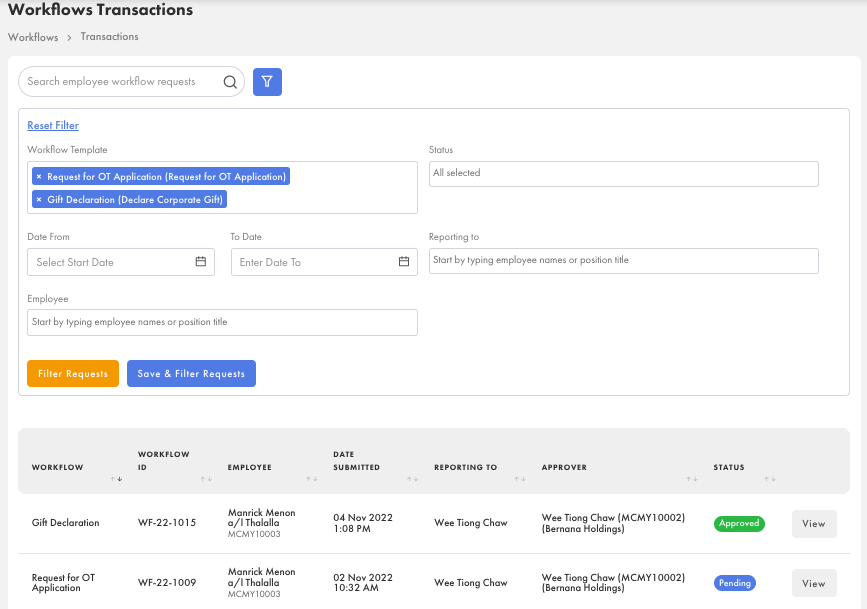Image resolution: width=867 pixels, height=609 pixels.
Task: View the WF-22-1015 Gift Declaration request
Action: point(814,523)
